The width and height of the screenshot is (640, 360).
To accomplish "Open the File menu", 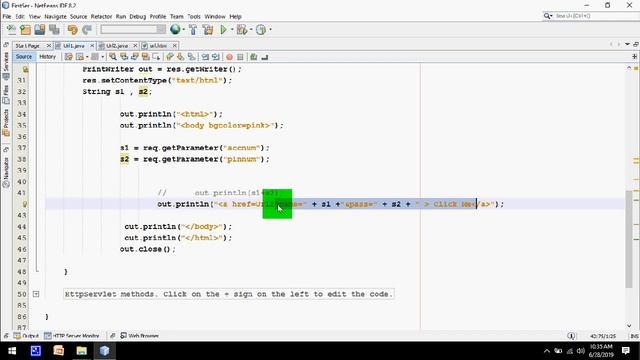I will coord(7,16).
